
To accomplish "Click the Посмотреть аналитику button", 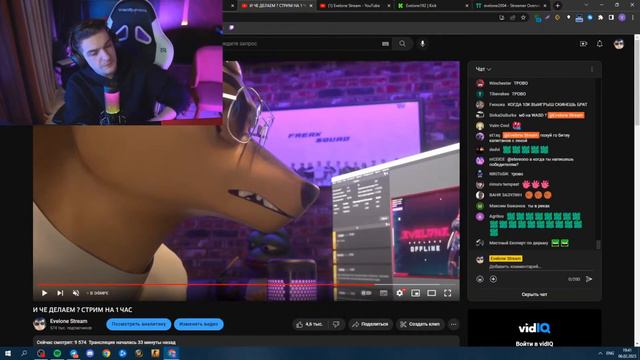I will [139, 324].
